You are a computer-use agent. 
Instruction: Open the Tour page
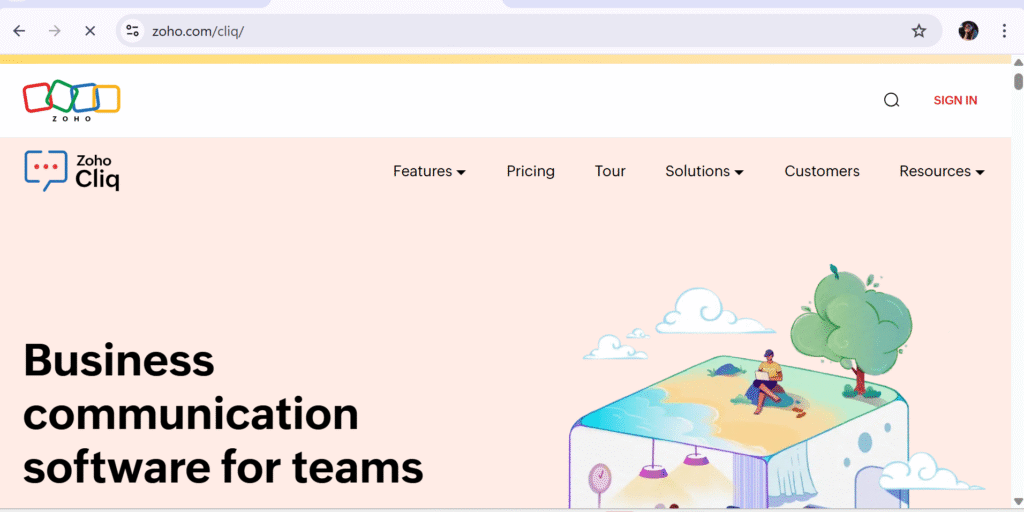[610, 171]
